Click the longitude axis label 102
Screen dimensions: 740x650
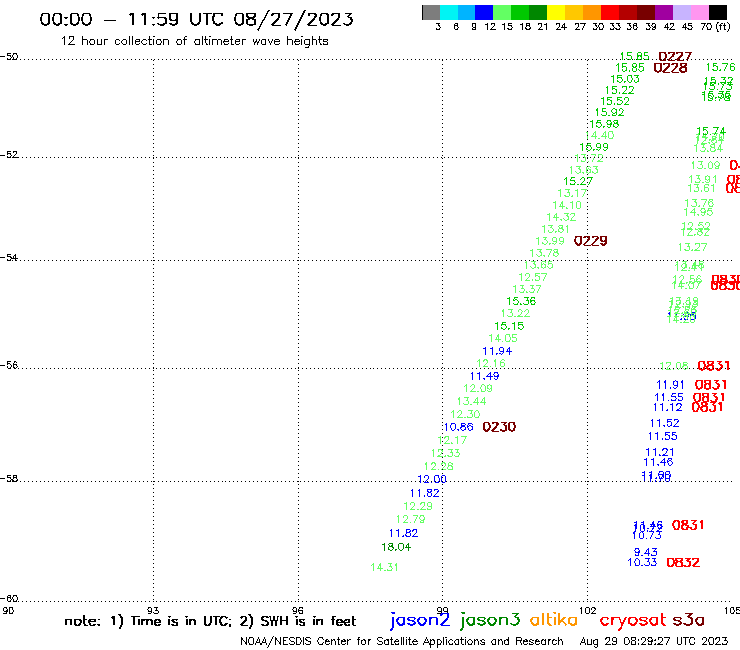[x=588, y=611]
